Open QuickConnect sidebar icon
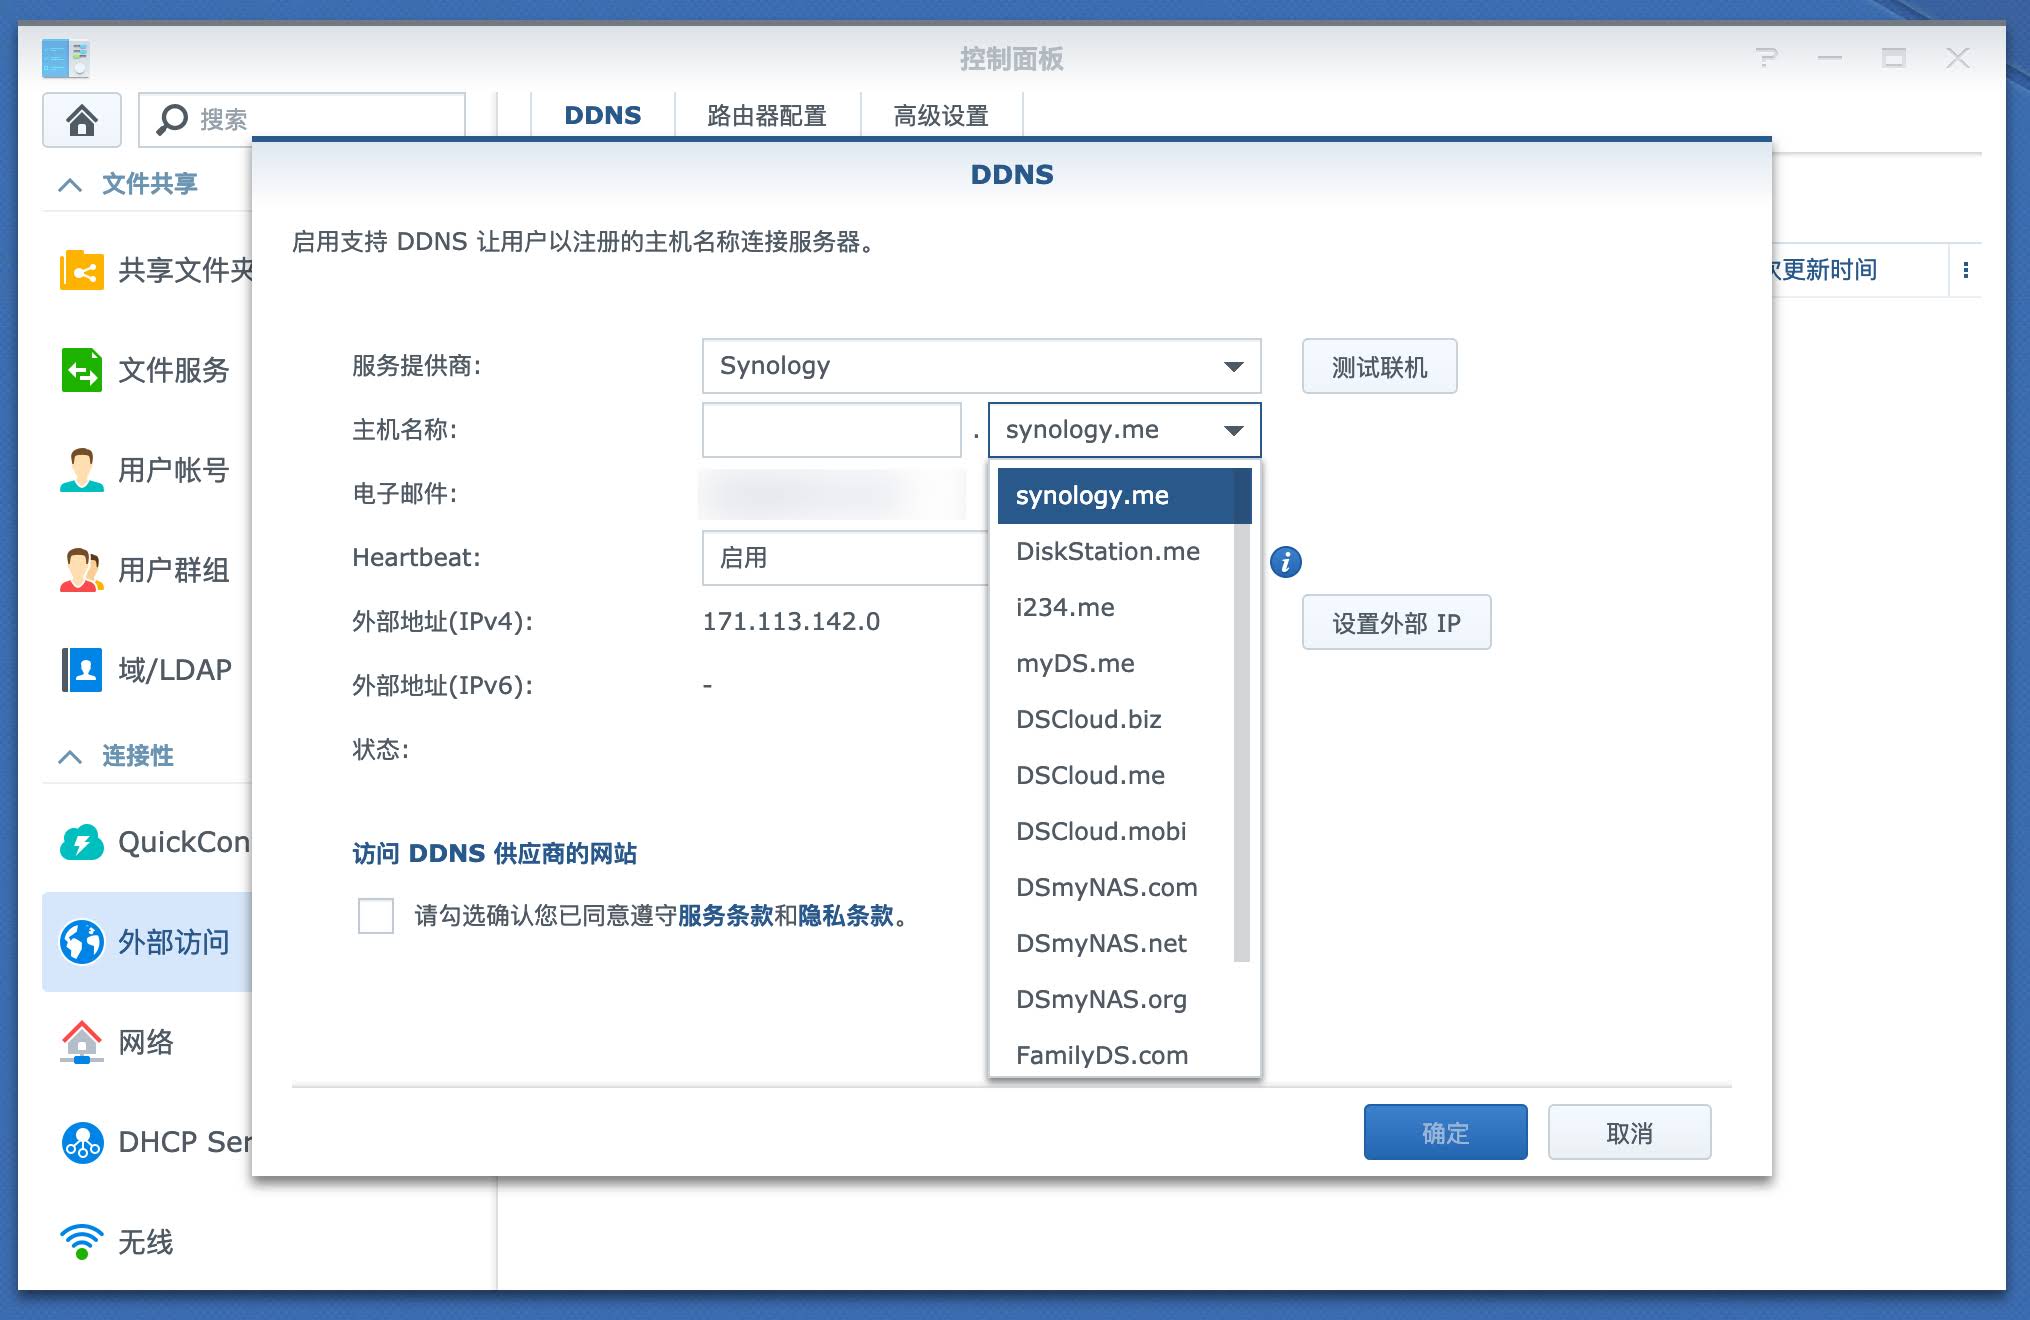 81,842
